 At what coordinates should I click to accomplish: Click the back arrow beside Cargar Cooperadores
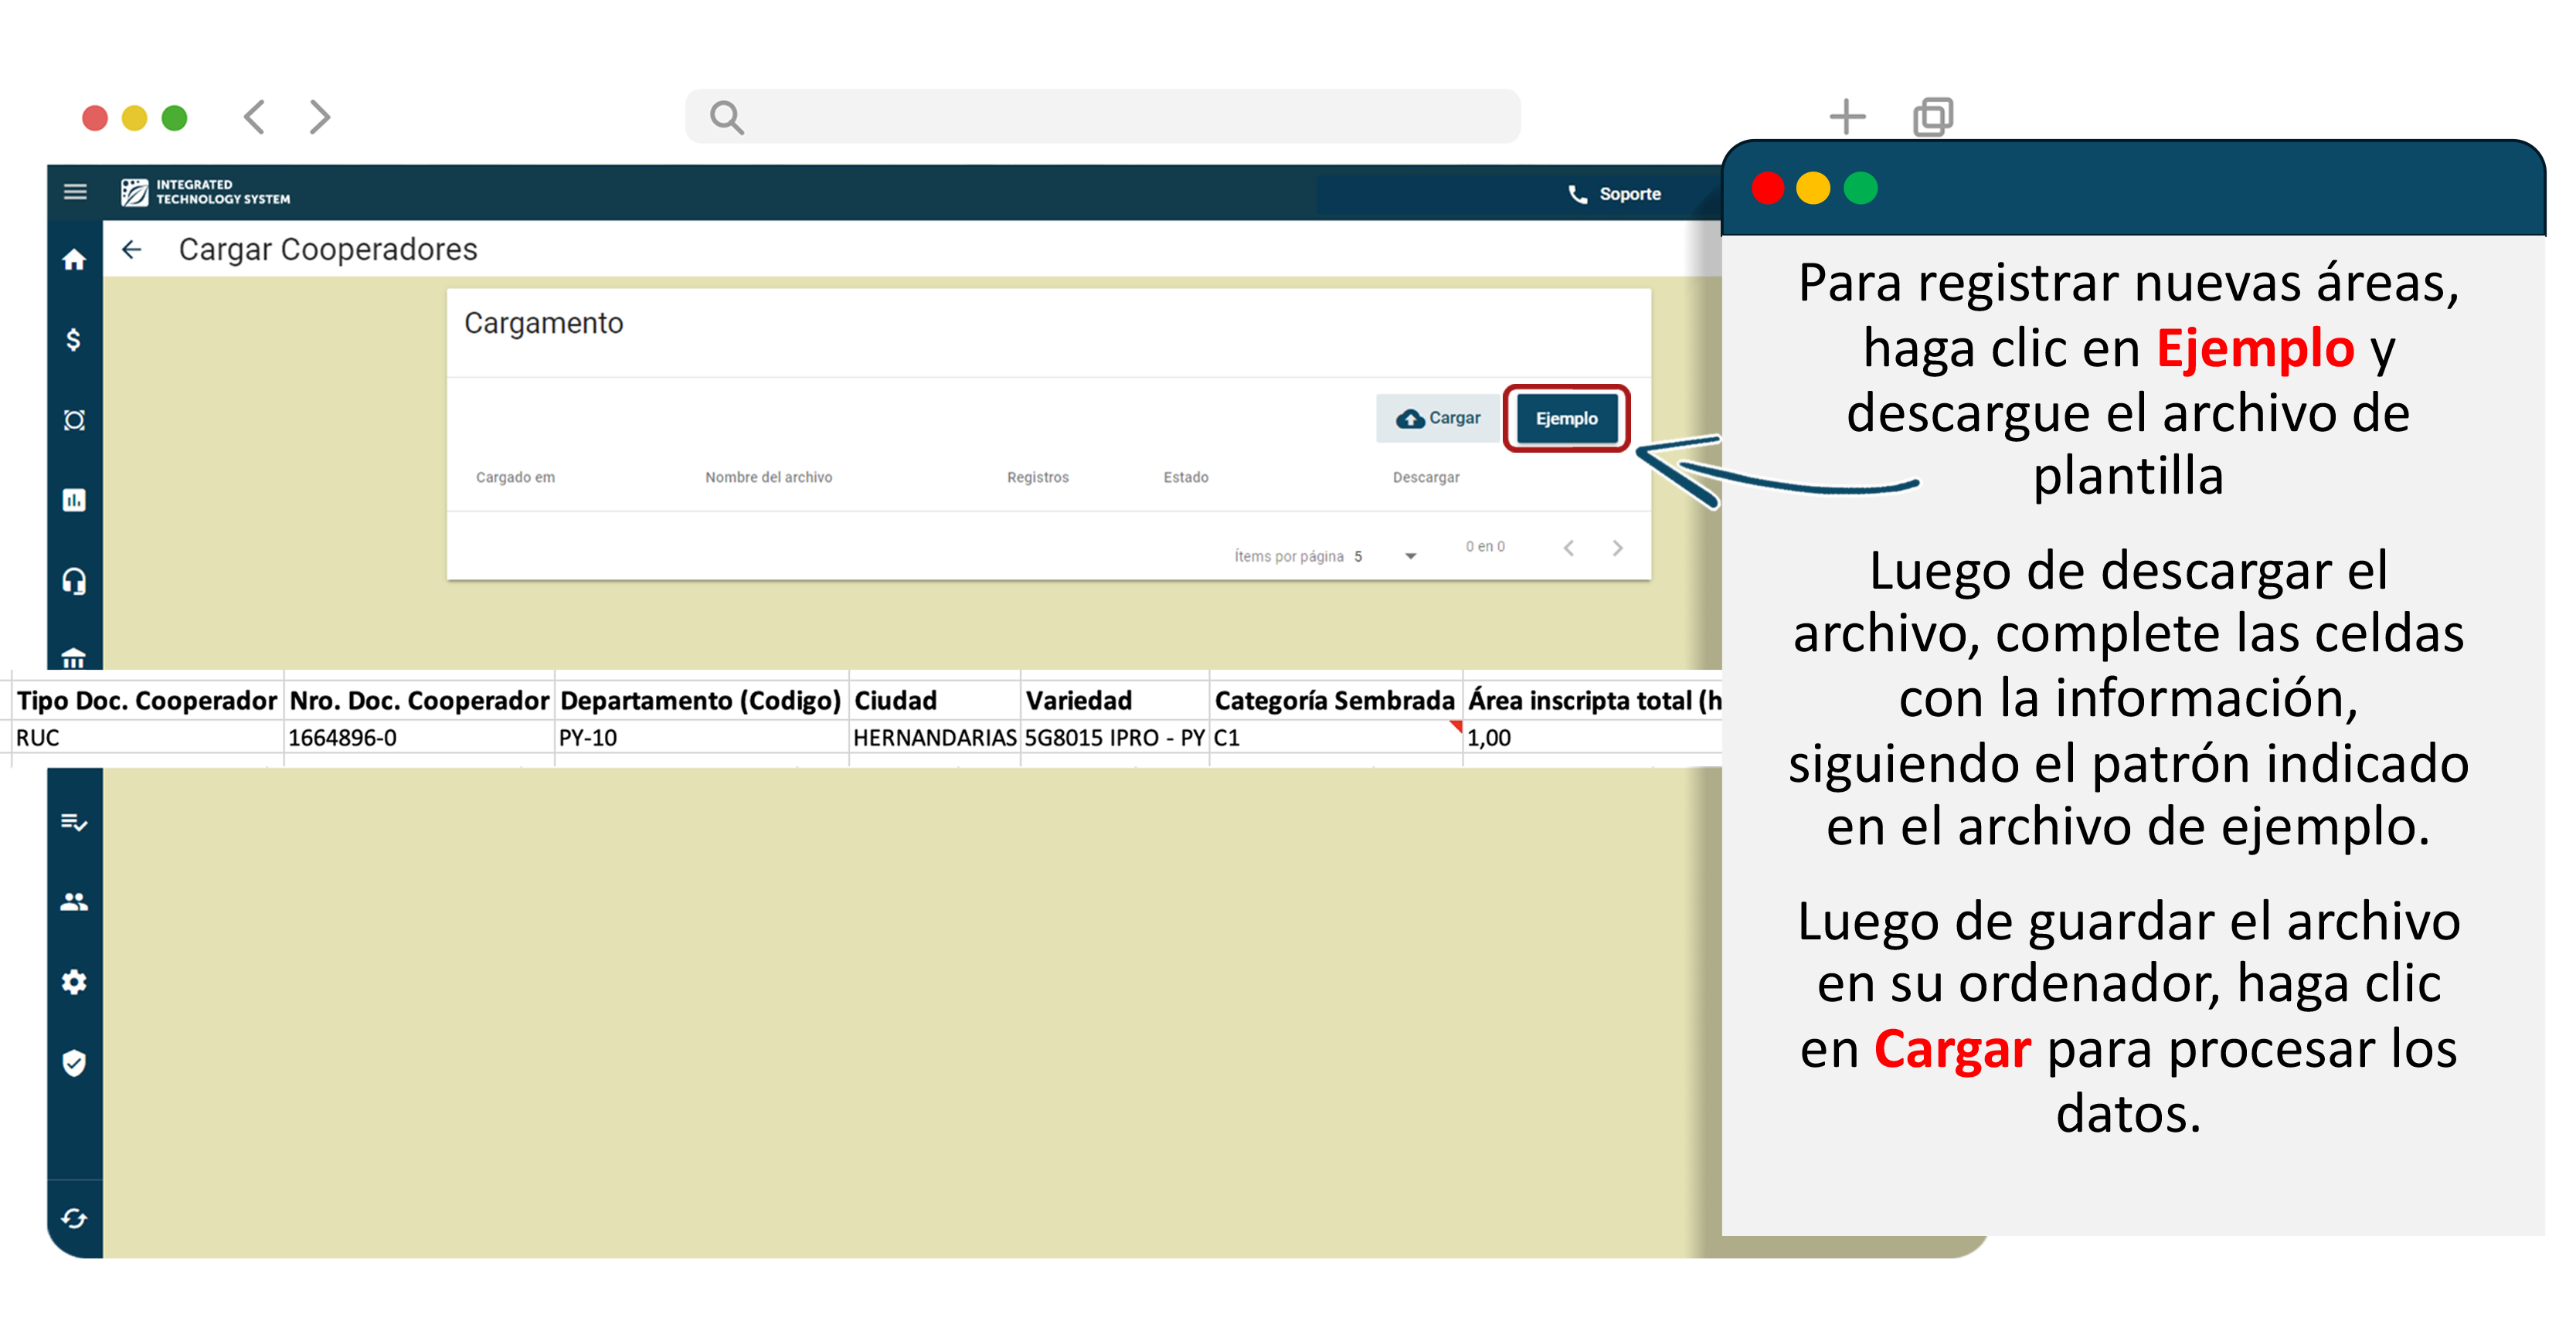(x=132, y=249)
